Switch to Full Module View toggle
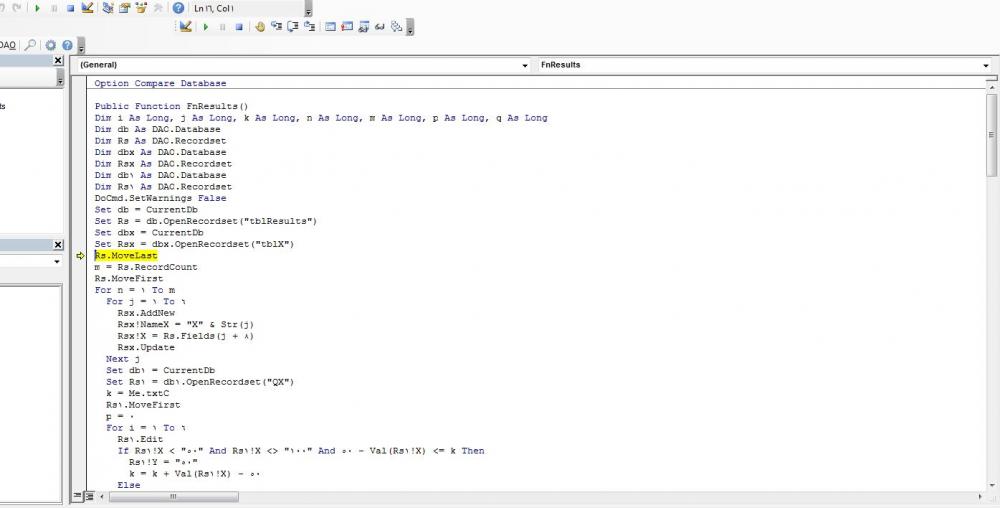 pyautogui.click(x=89, y=496)
